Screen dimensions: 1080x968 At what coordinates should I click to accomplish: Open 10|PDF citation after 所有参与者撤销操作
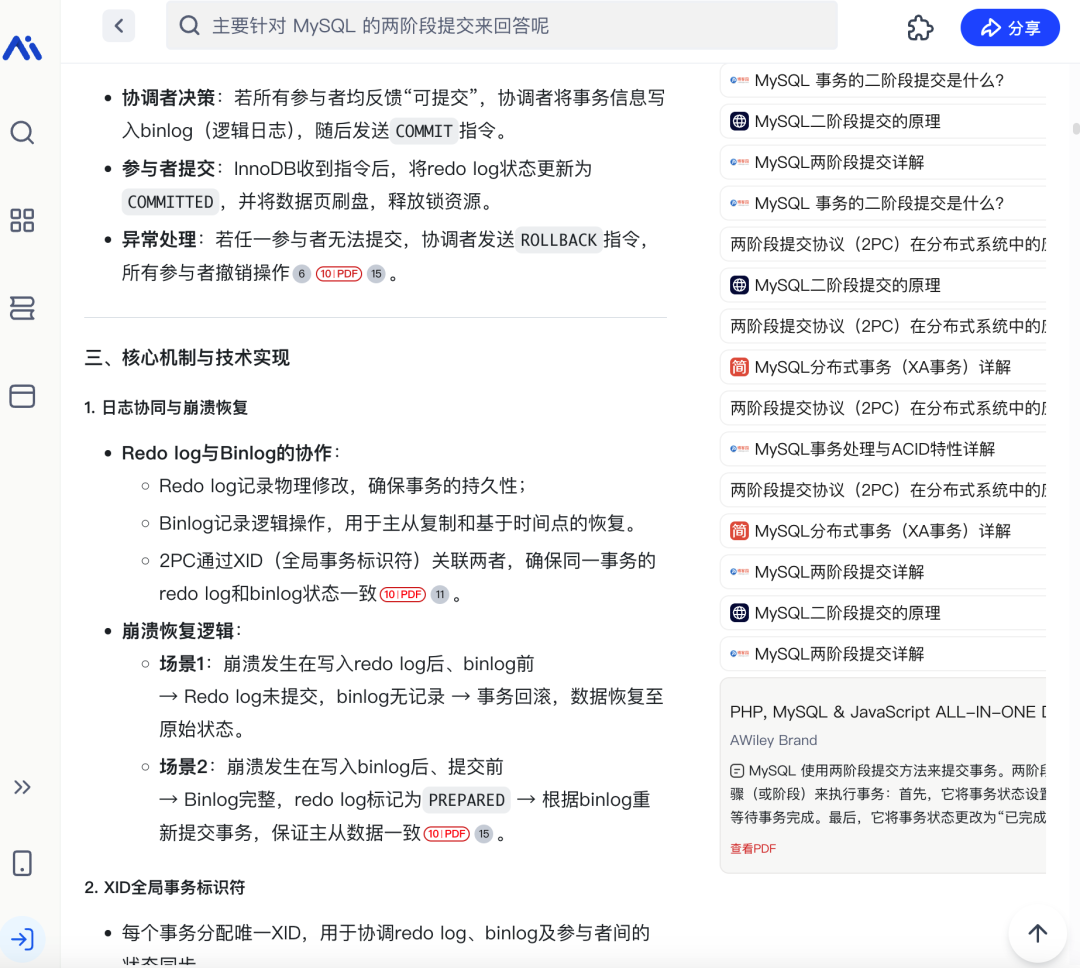(x=339, y=274)
